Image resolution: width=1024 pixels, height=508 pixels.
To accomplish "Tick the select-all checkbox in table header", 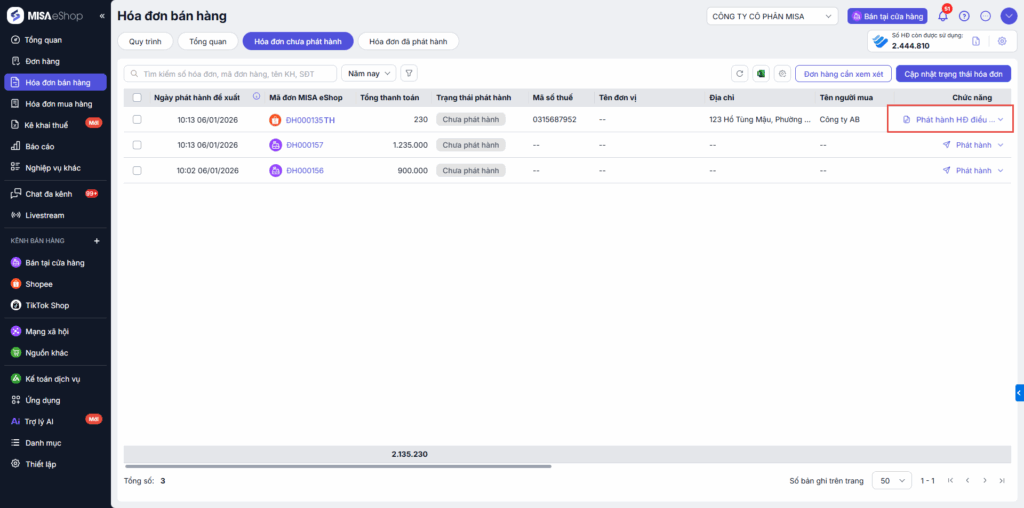I will [137, 97].
